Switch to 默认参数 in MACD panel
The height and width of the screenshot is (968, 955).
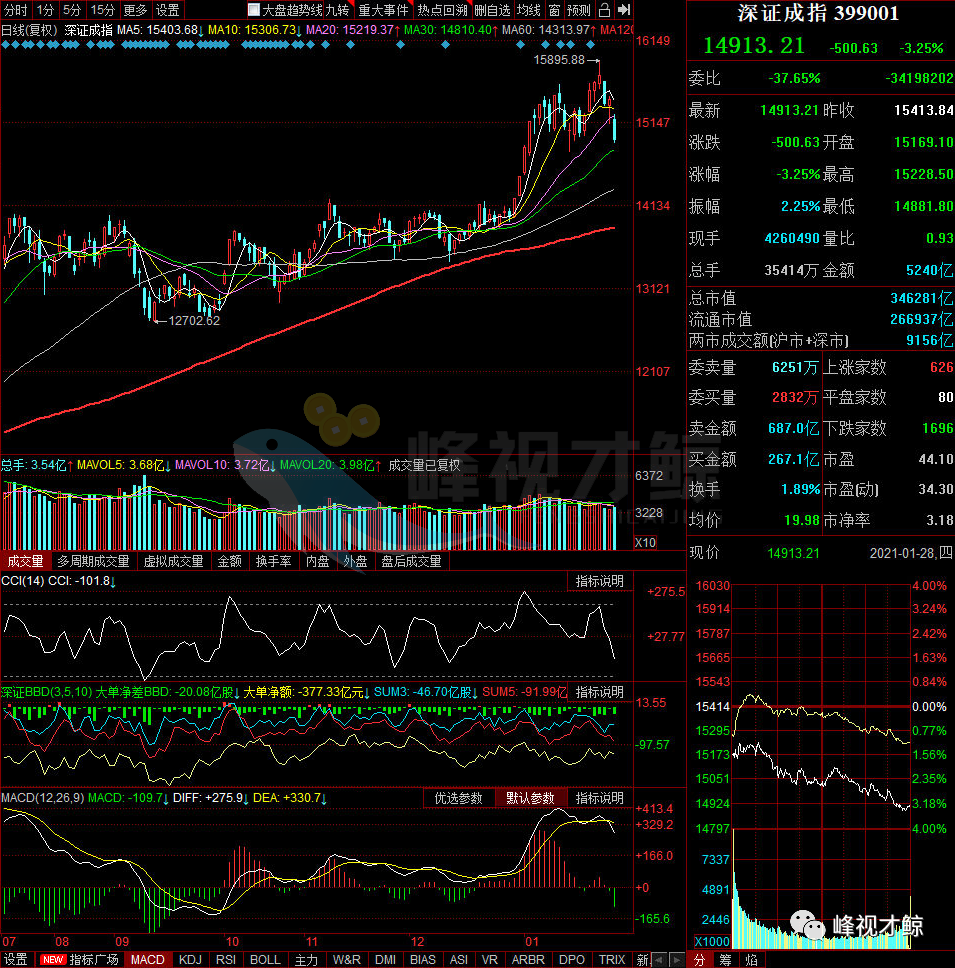[x=529, y=798]
